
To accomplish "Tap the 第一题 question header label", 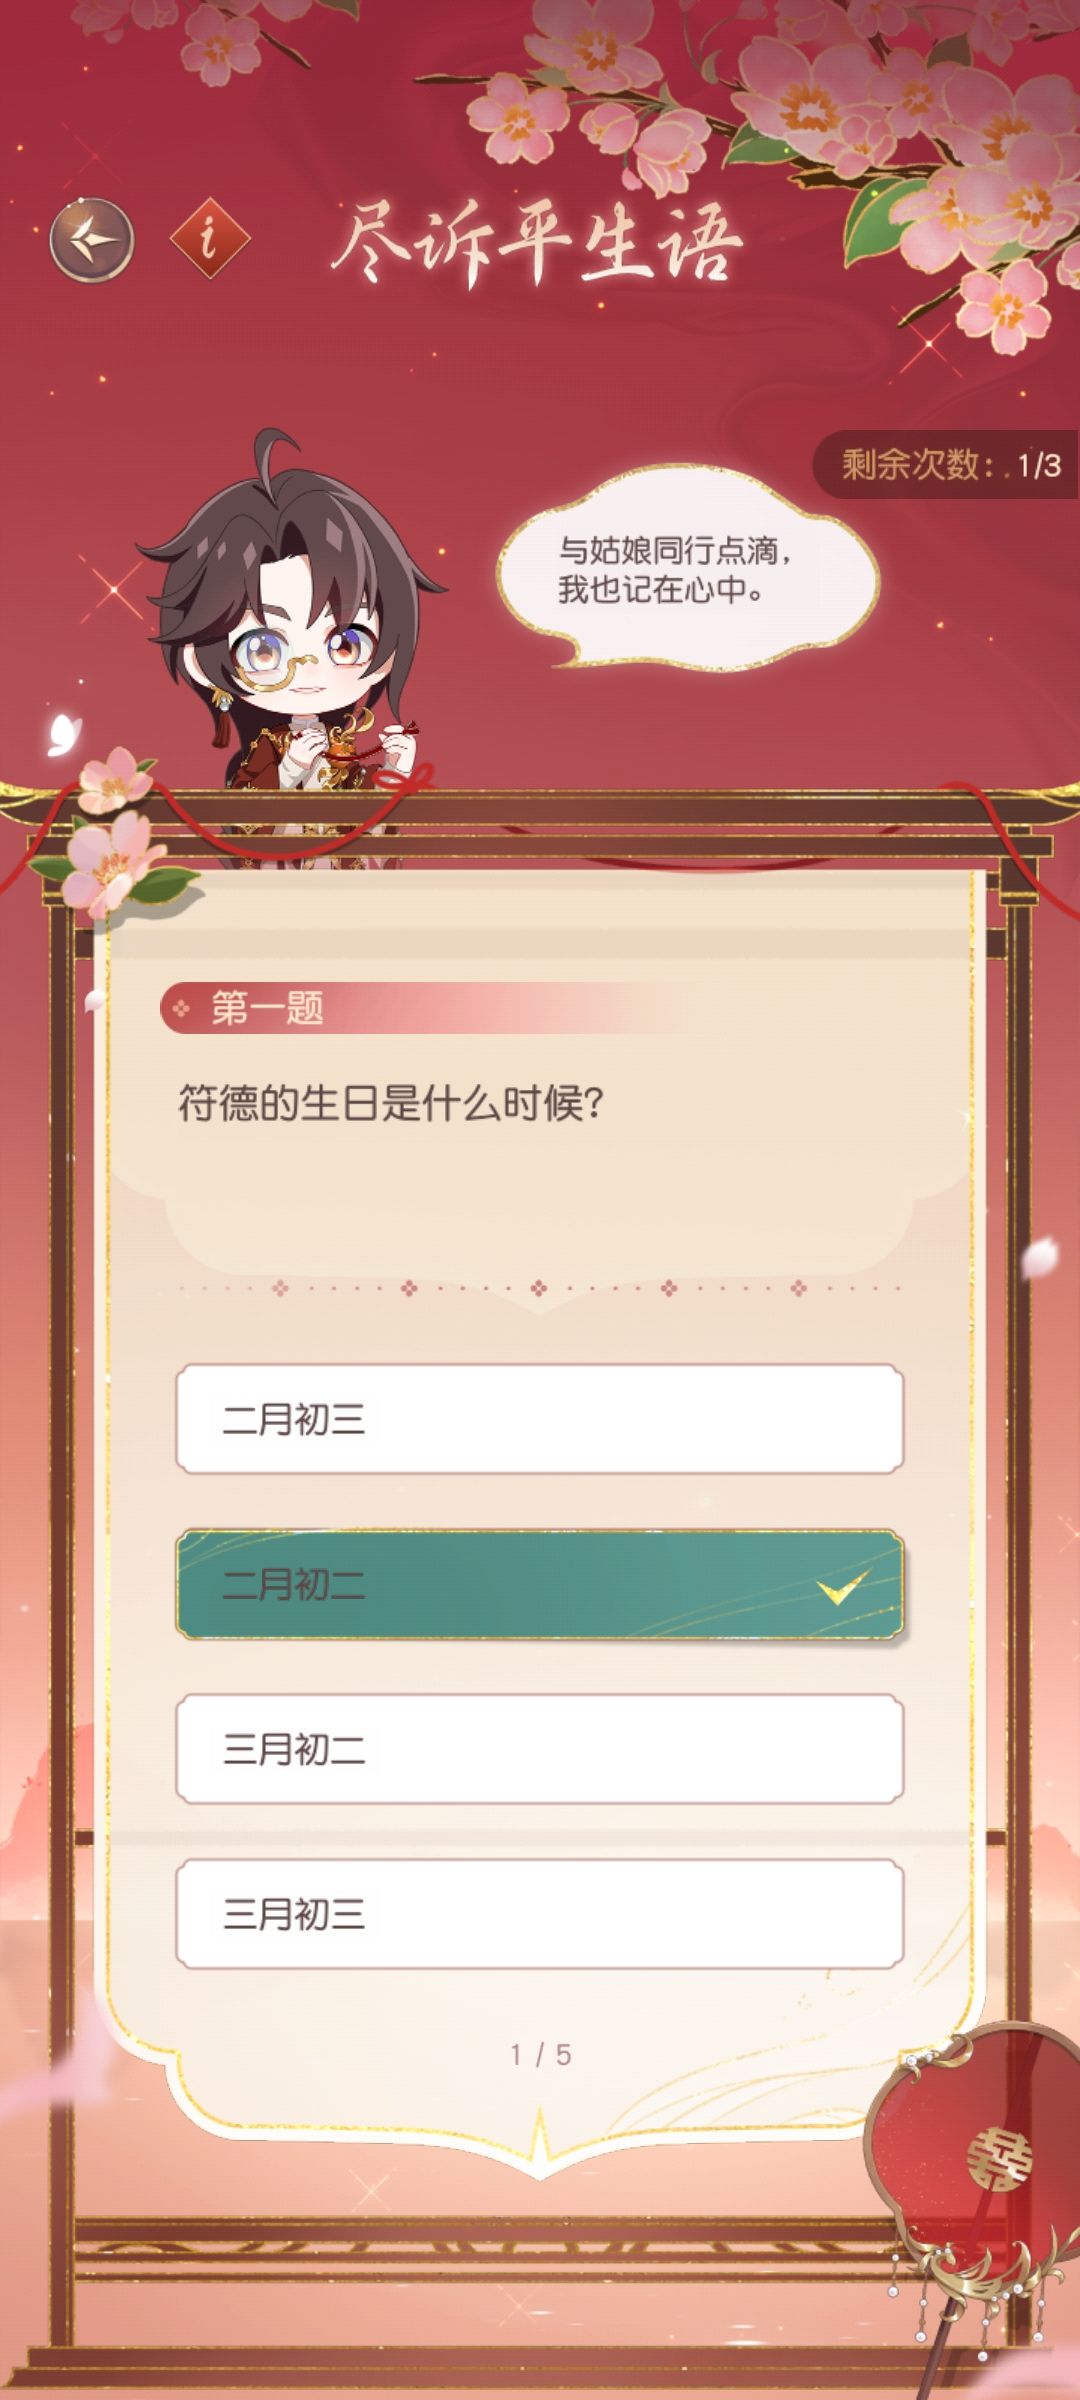I will point(267,1008).
